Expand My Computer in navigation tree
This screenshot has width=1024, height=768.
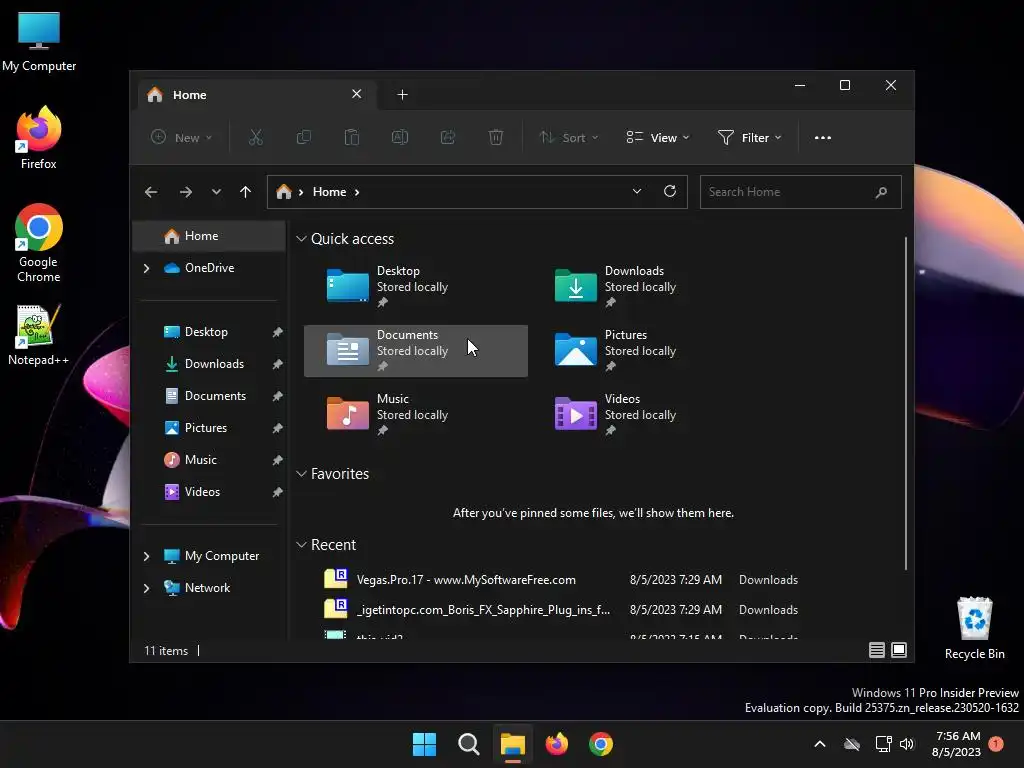pos(146,556)
